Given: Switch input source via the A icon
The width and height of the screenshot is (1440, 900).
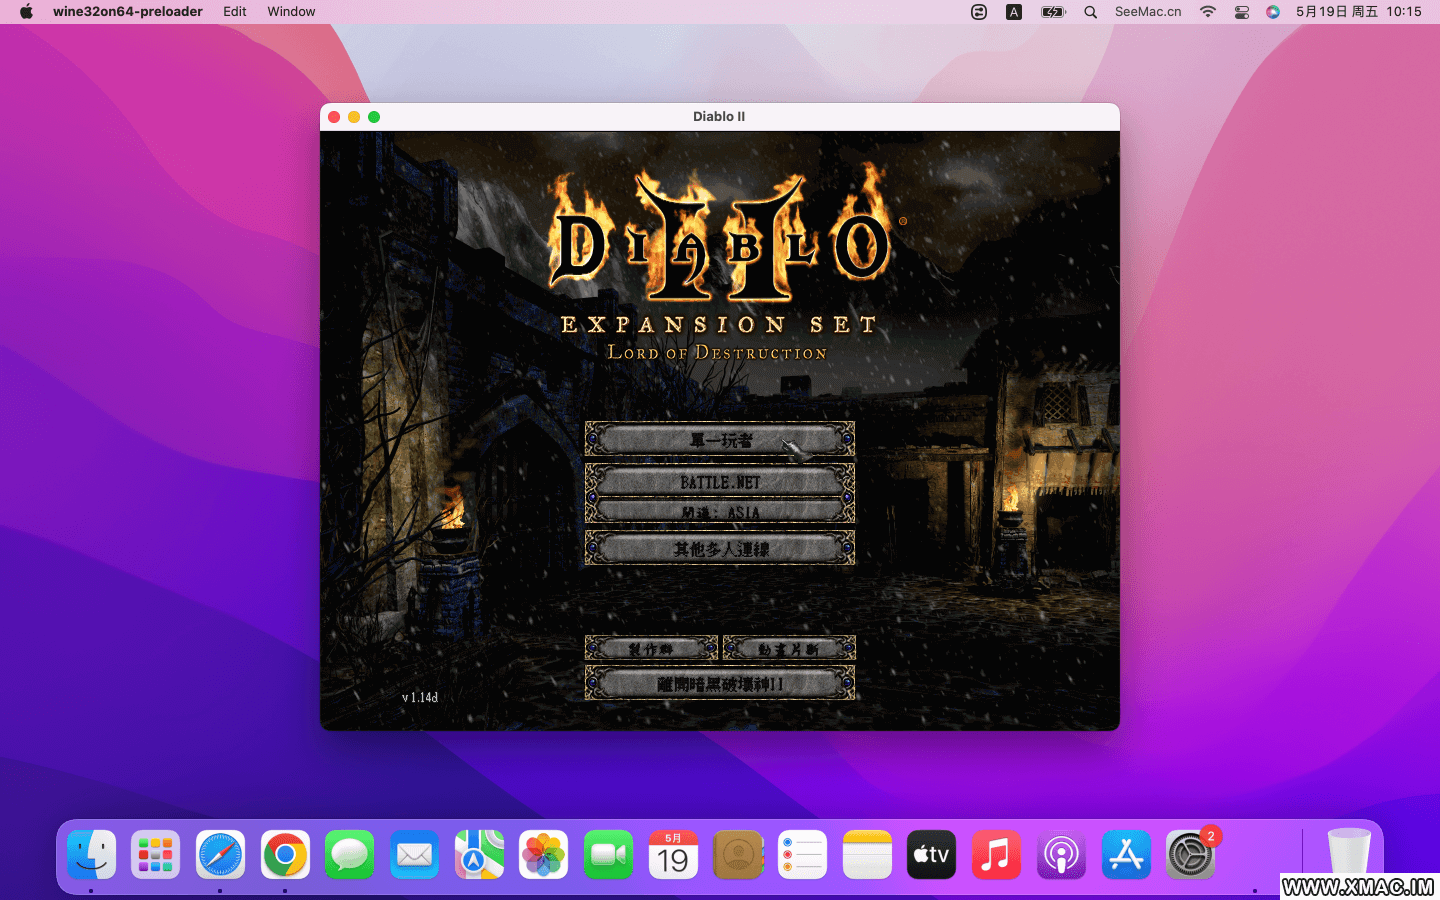Looking at the screenshot, I should pyautogui.click(x=1014, y=12).
